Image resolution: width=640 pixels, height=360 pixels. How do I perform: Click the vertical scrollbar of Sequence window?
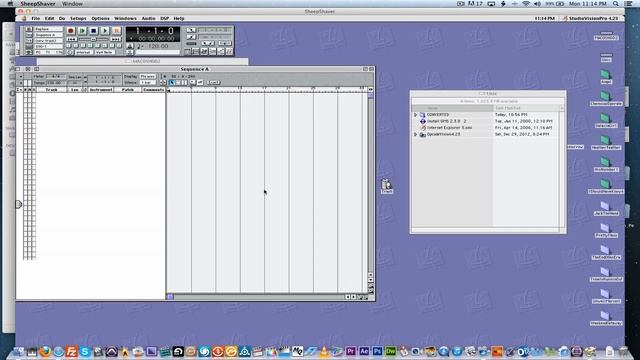[371, 183]
